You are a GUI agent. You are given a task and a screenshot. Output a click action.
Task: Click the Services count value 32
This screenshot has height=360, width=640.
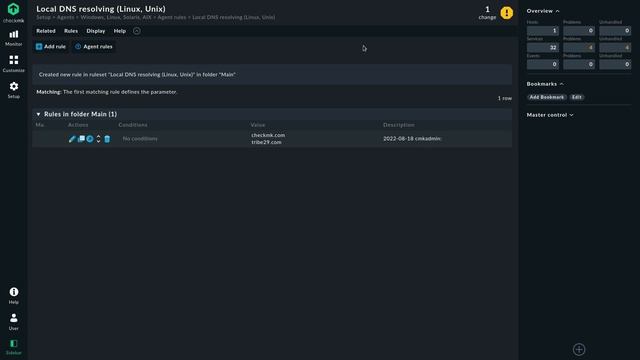click(542, 47)
